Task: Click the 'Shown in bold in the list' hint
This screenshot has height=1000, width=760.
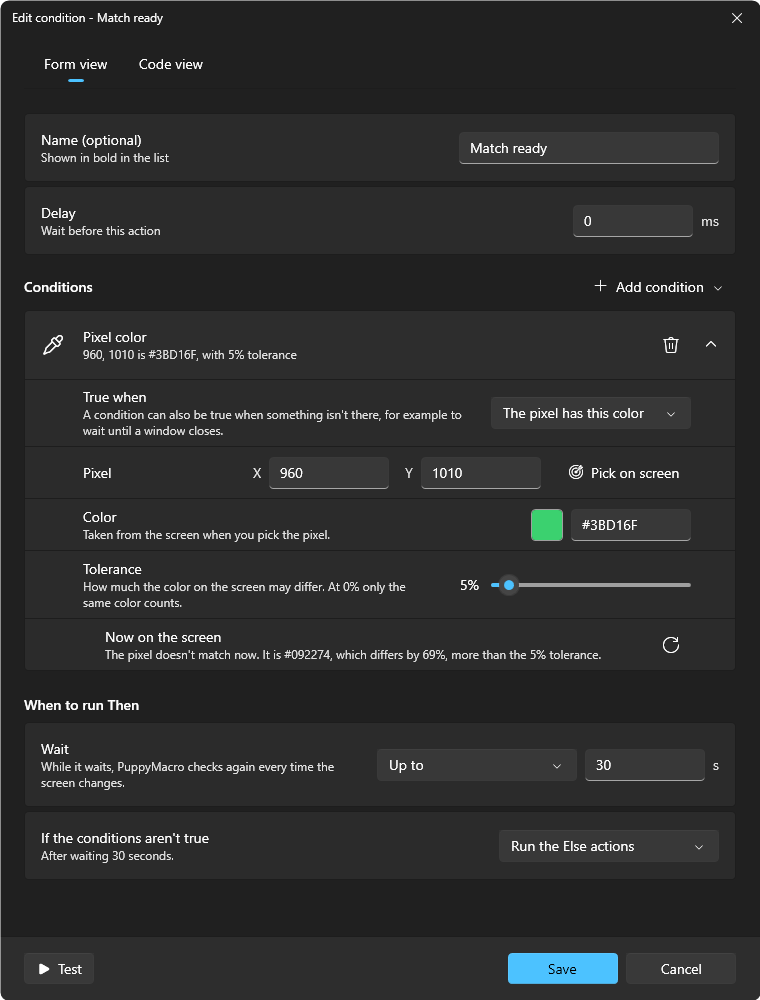Action: (x=105, y=158)
